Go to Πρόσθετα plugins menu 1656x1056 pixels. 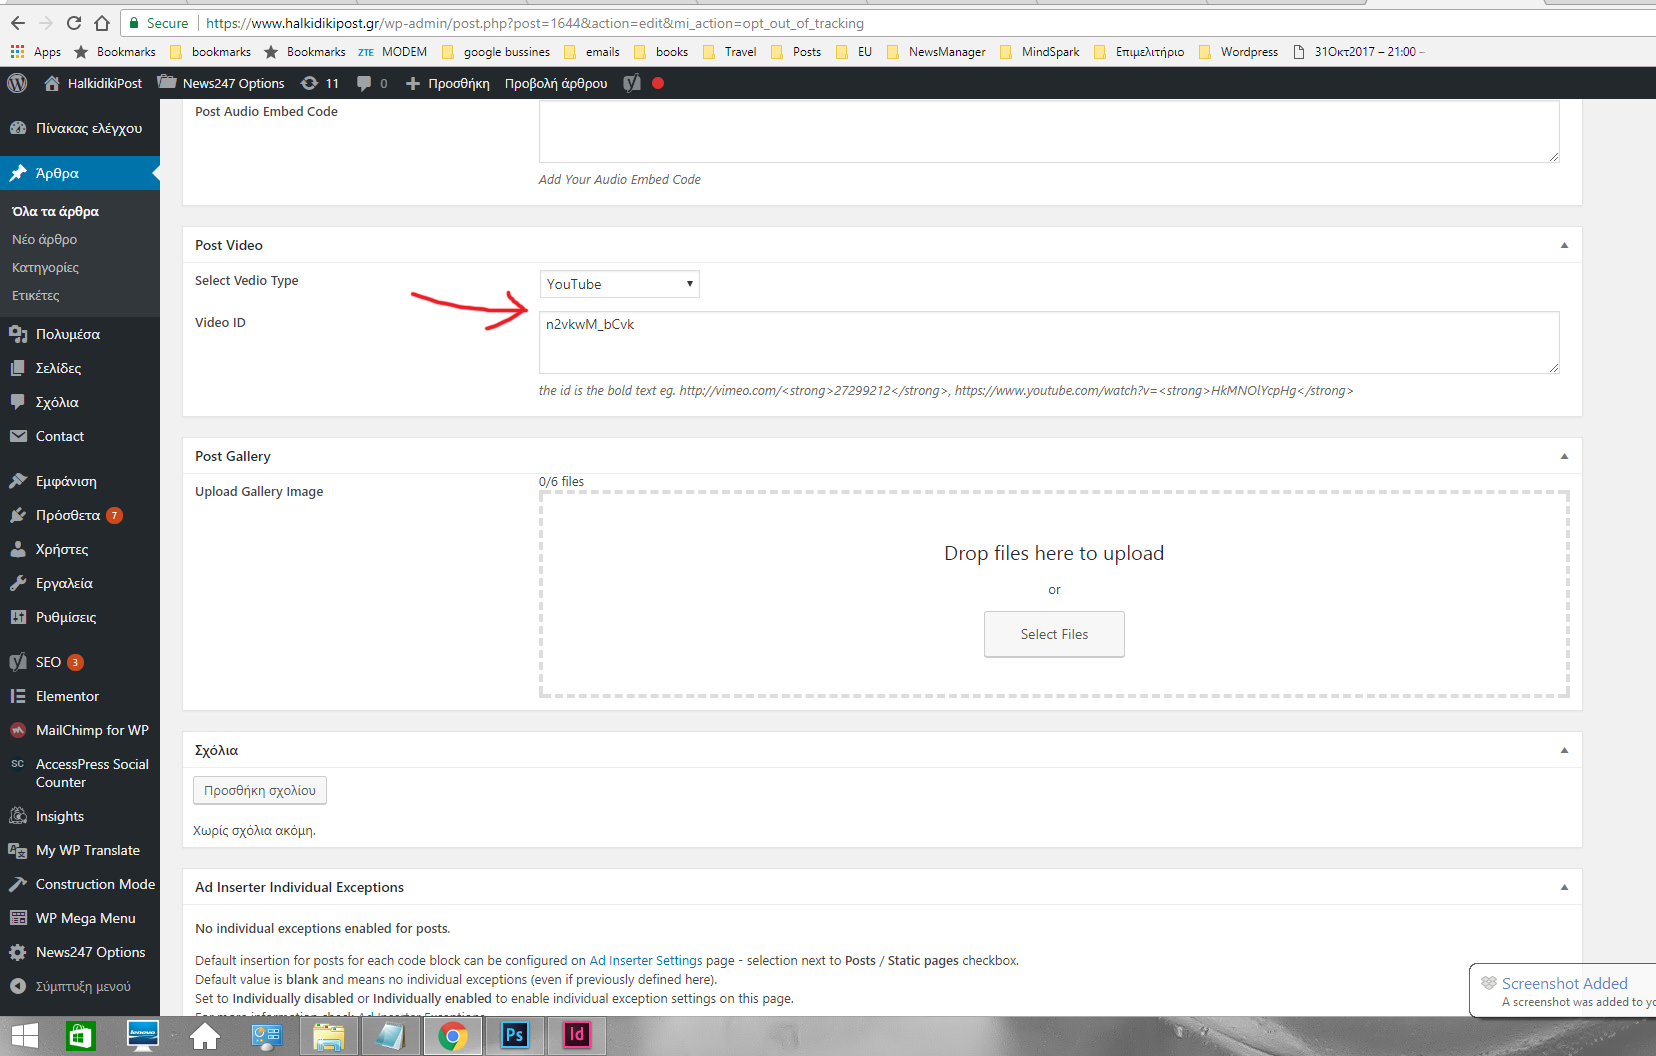point(67,515)
